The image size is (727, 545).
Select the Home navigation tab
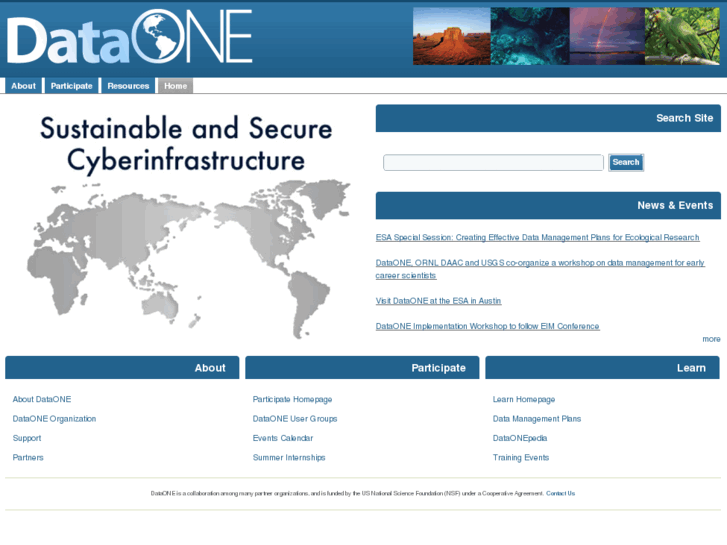tap(175, 86)
